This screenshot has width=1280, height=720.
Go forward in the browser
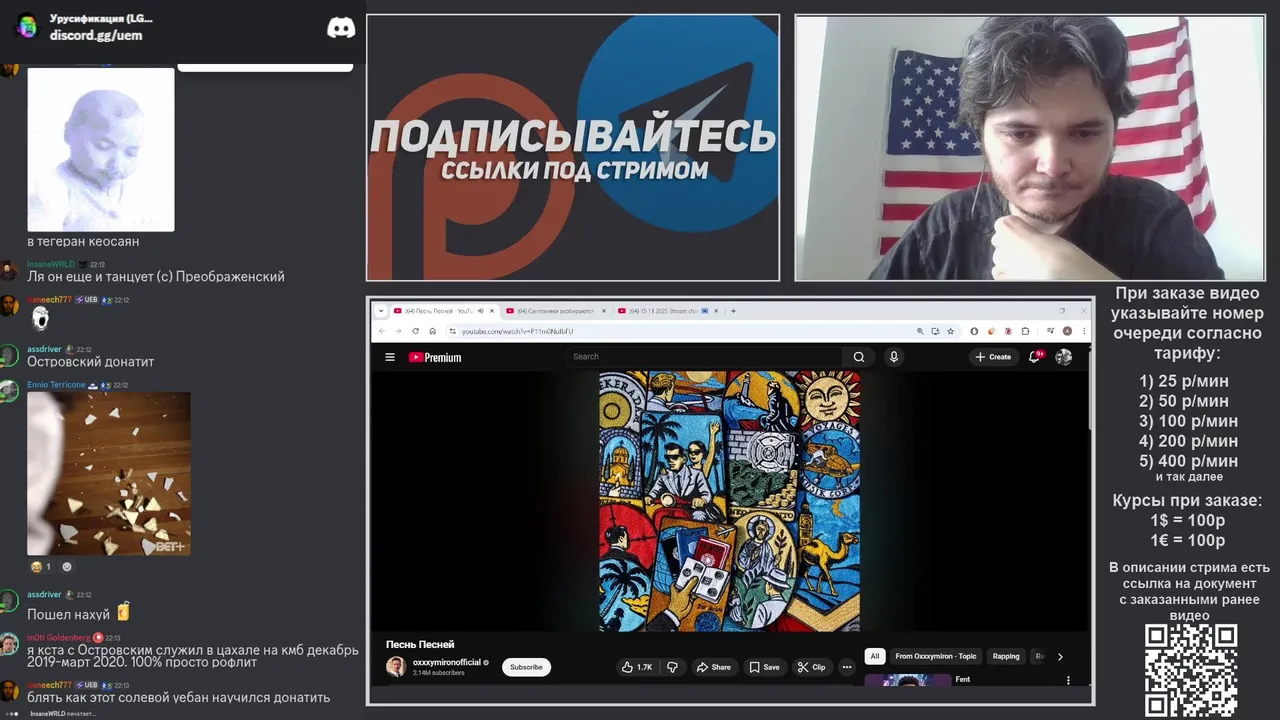pyautogui.click(x=398, y=331)
